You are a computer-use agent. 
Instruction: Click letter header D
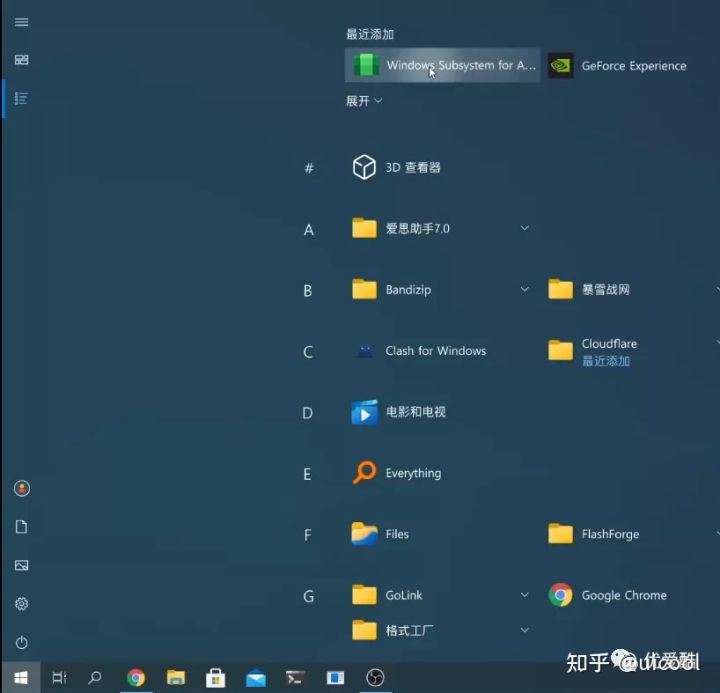[308, 413]
